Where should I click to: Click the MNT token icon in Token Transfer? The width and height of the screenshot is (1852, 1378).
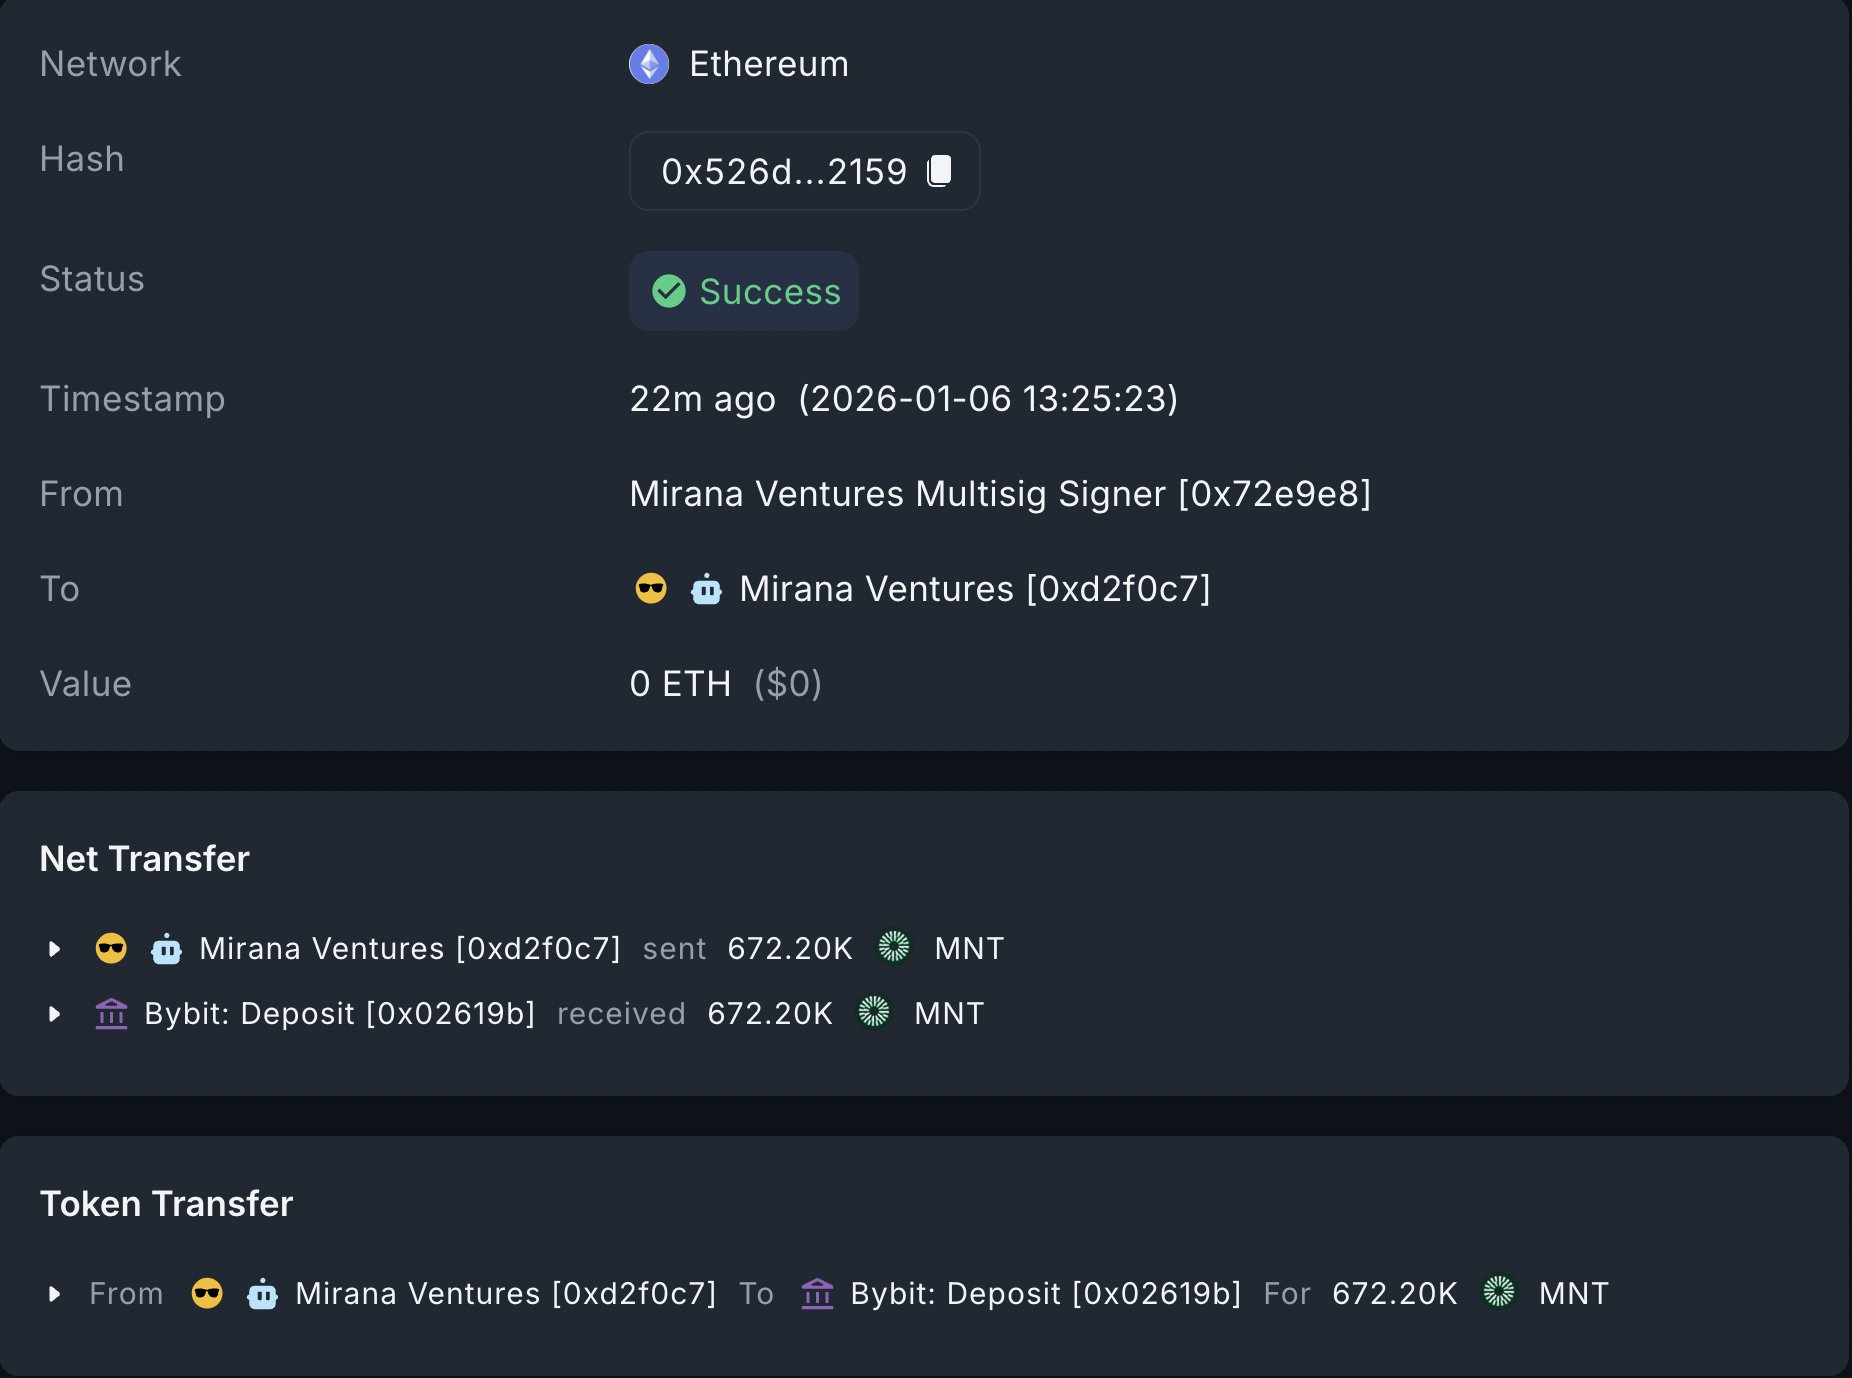pos(1498,1292)
